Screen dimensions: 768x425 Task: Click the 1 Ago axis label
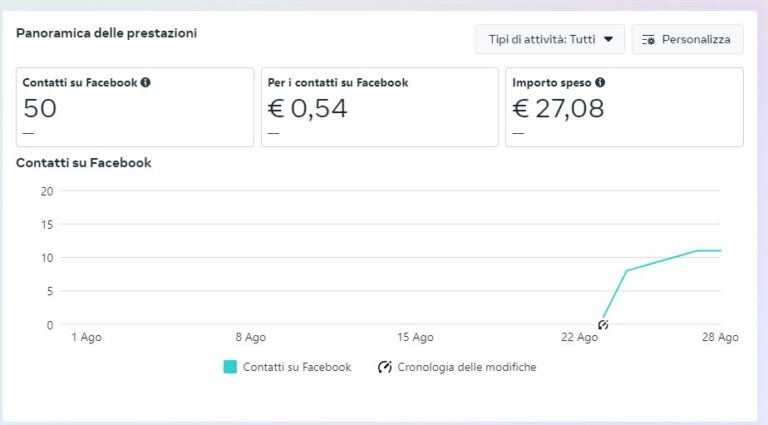click(86, 337)
